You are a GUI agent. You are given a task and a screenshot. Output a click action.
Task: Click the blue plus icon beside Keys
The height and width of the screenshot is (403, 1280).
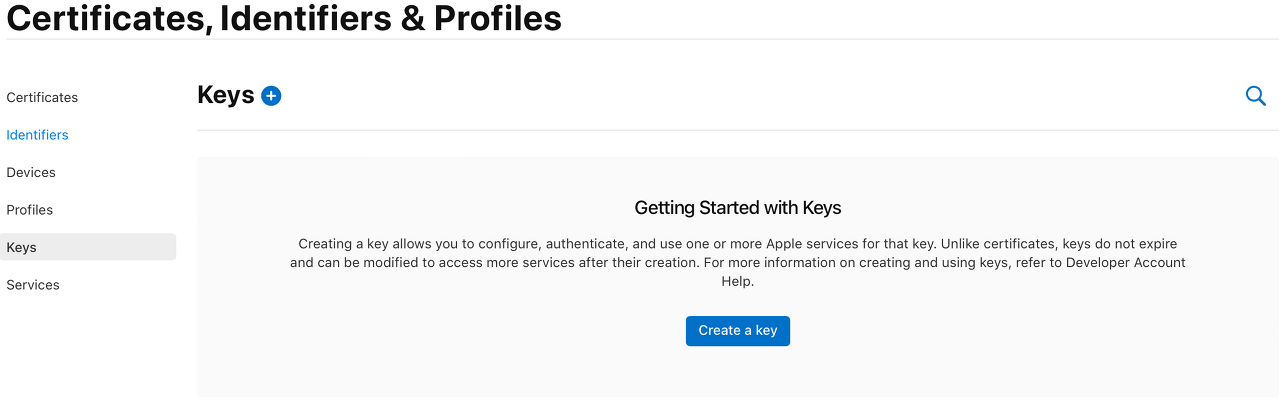click(271, 96)
